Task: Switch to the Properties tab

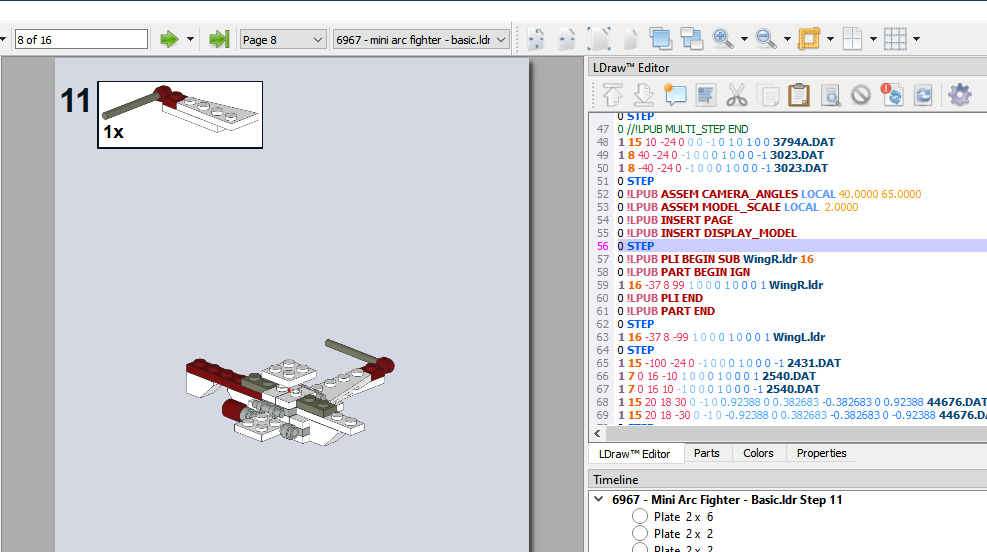Action: 821,453
